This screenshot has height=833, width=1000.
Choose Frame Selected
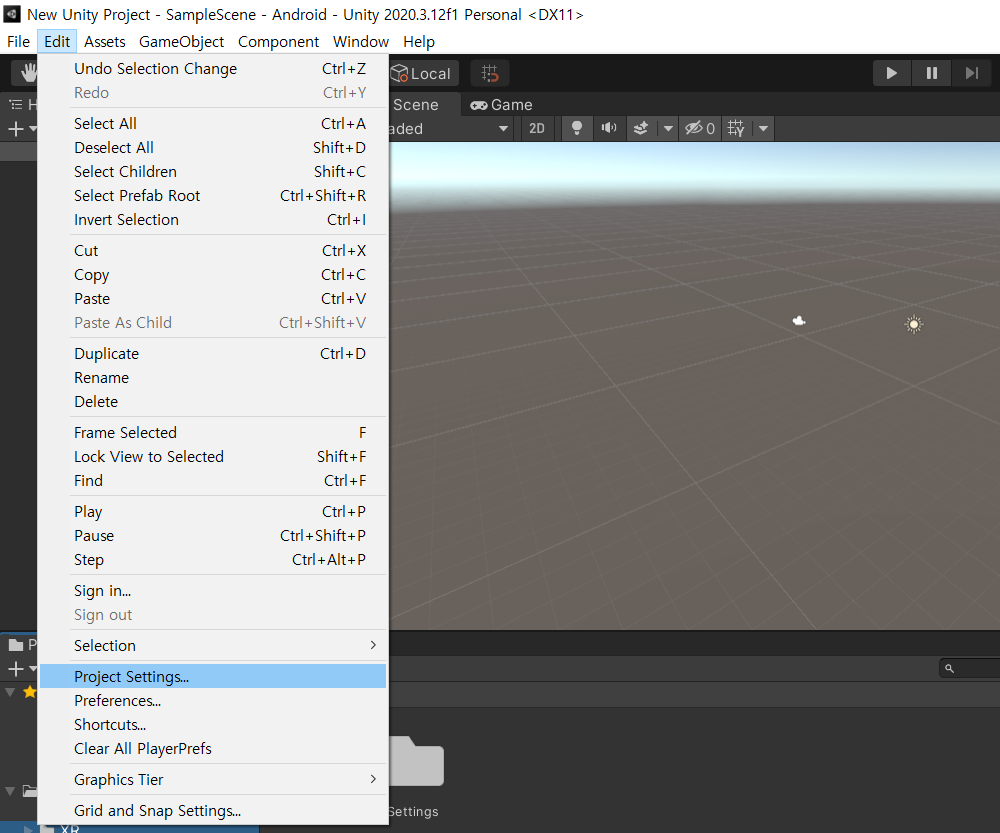click(x=213, y=433)
